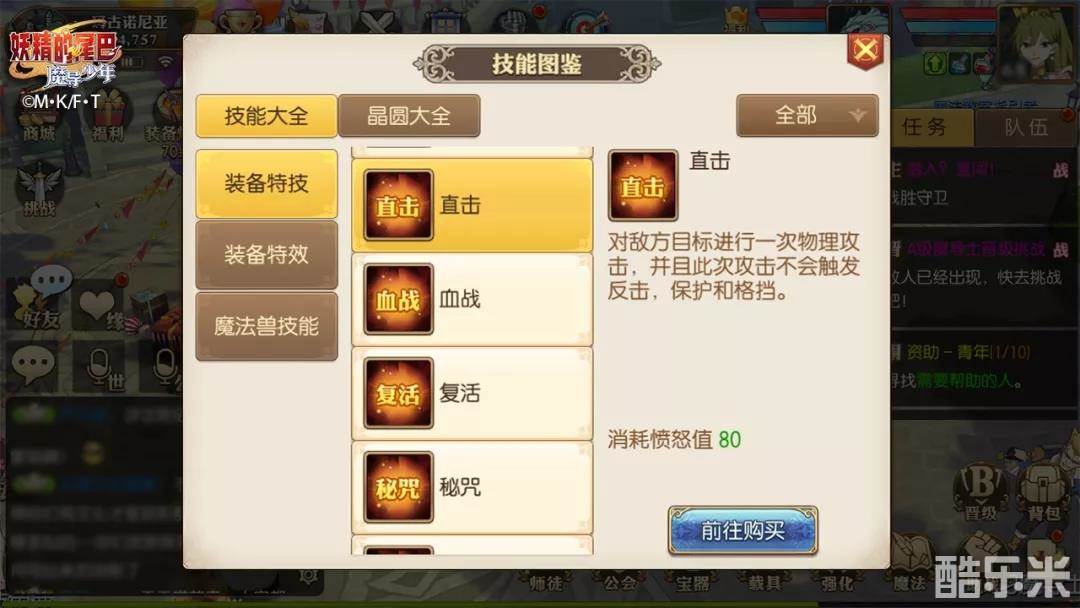Viewport: 1080px width, 608px height.
Task: Switch to the 技能大全 tab
Action: coord(267,116)
